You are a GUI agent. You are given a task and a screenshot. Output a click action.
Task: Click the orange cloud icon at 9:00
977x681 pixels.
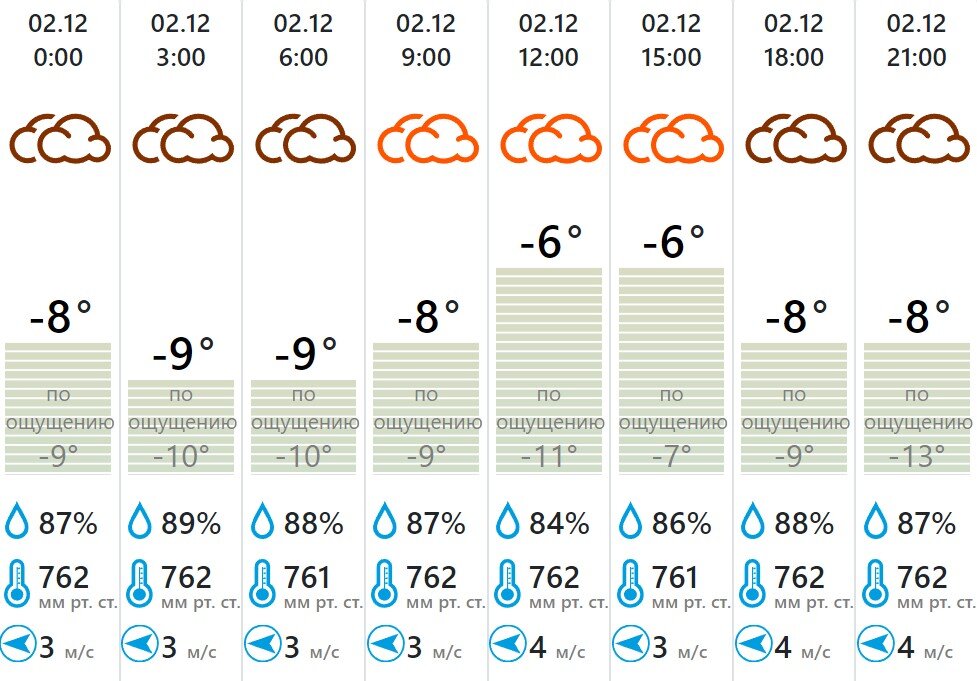click(428, 138)
